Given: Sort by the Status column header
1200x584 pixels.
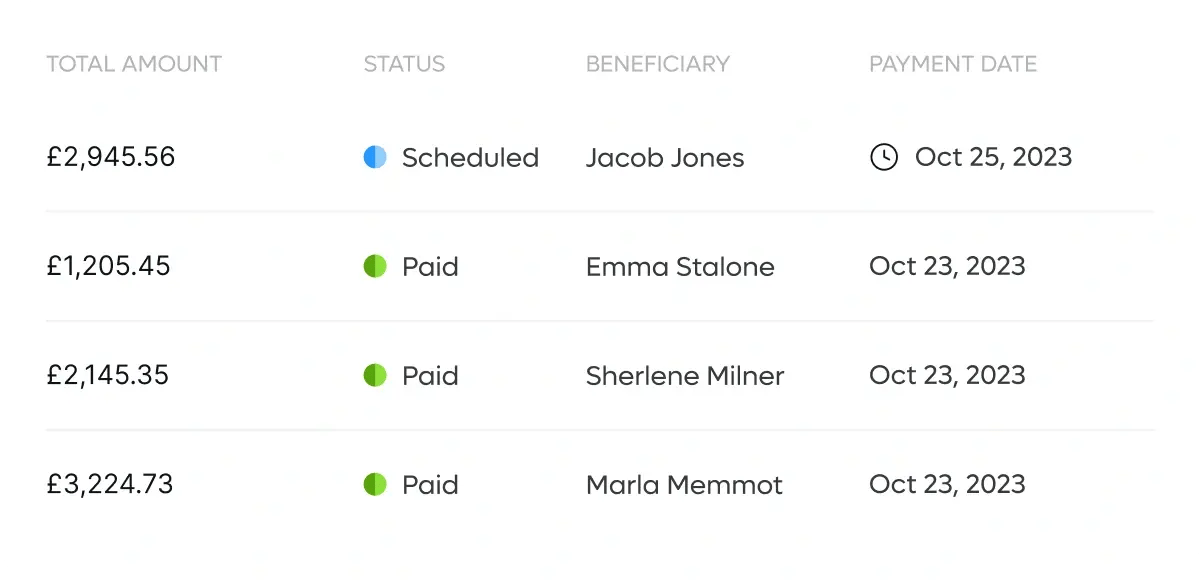Looking at the screenshot, I should tap(404, 64).
